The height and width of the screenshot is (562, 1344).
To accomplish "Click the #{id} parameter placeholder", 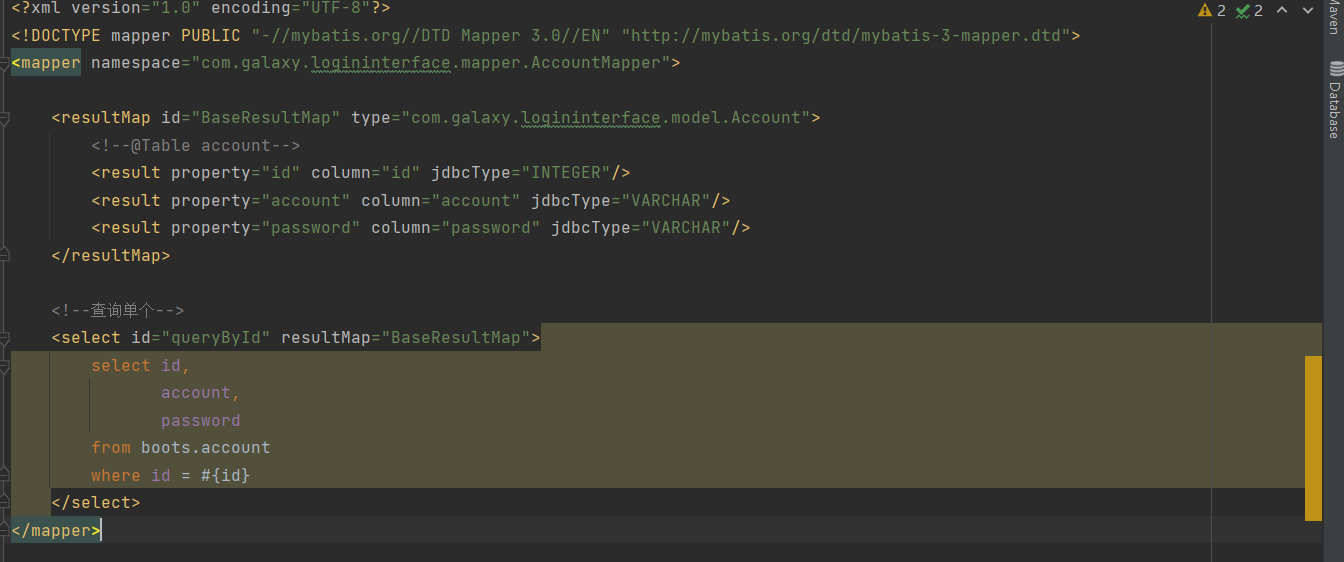I will coord(226,476).
